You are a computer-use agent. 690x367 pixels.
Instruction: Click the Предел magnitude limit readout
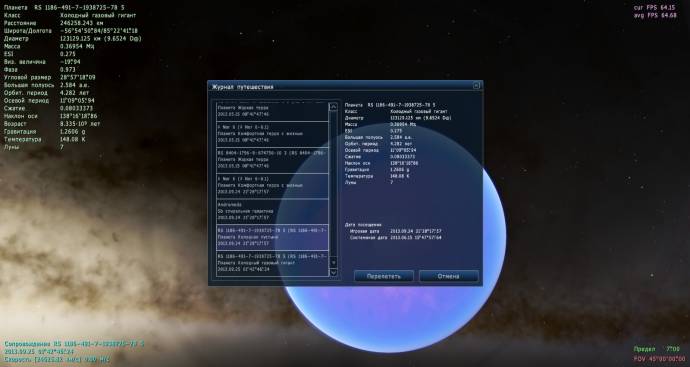pyautogui.click(x=657, y=349)
